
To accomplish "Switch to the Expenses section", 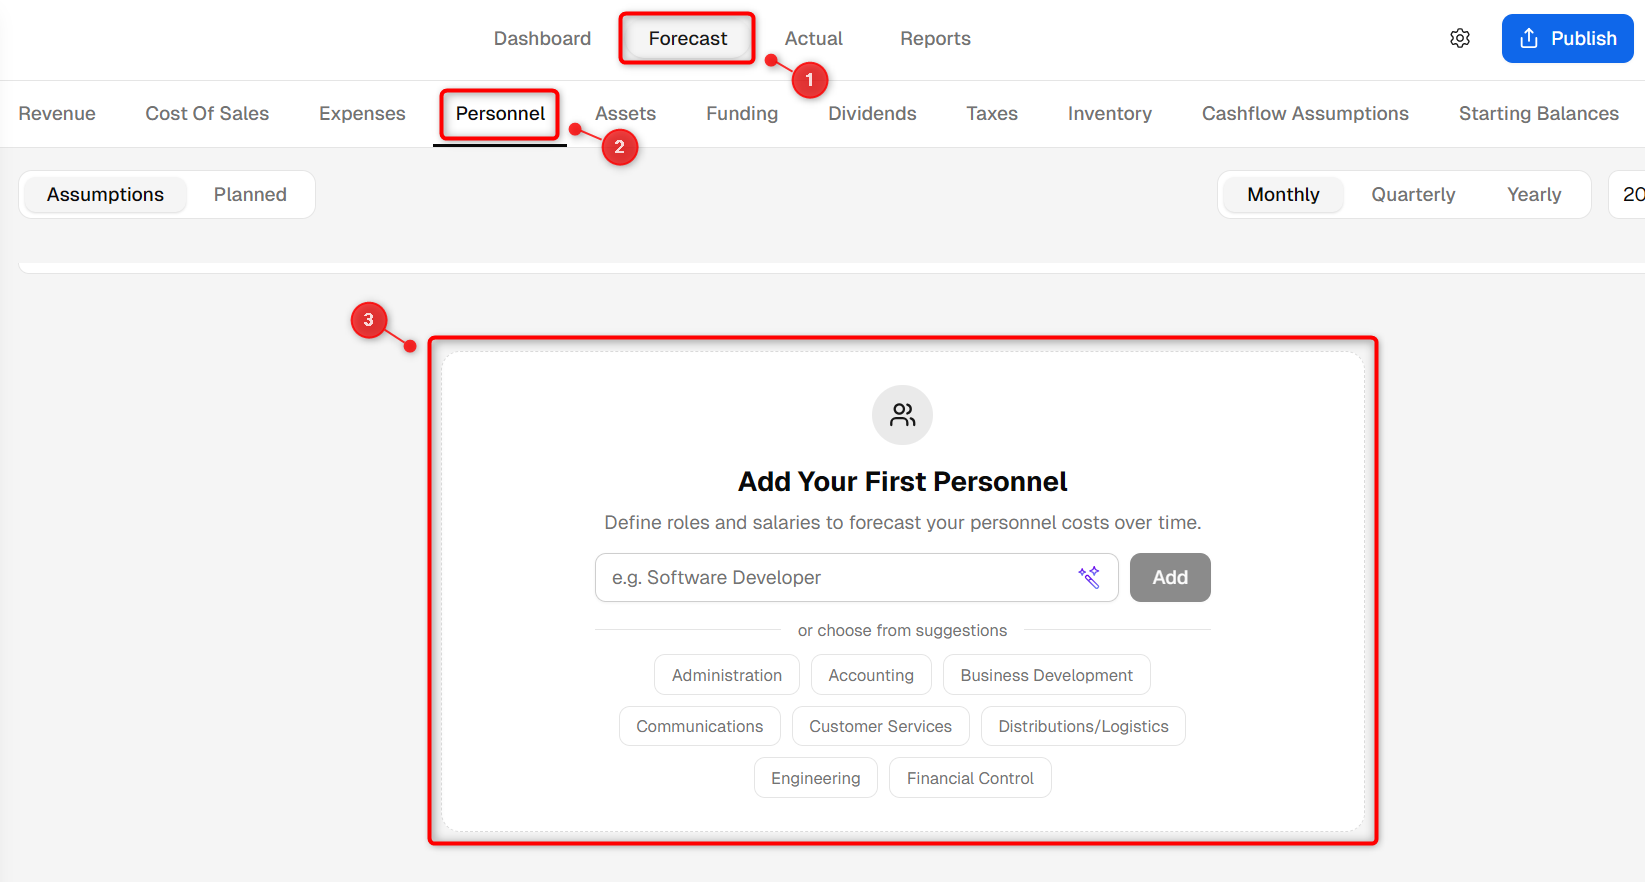I will point(362,113).
